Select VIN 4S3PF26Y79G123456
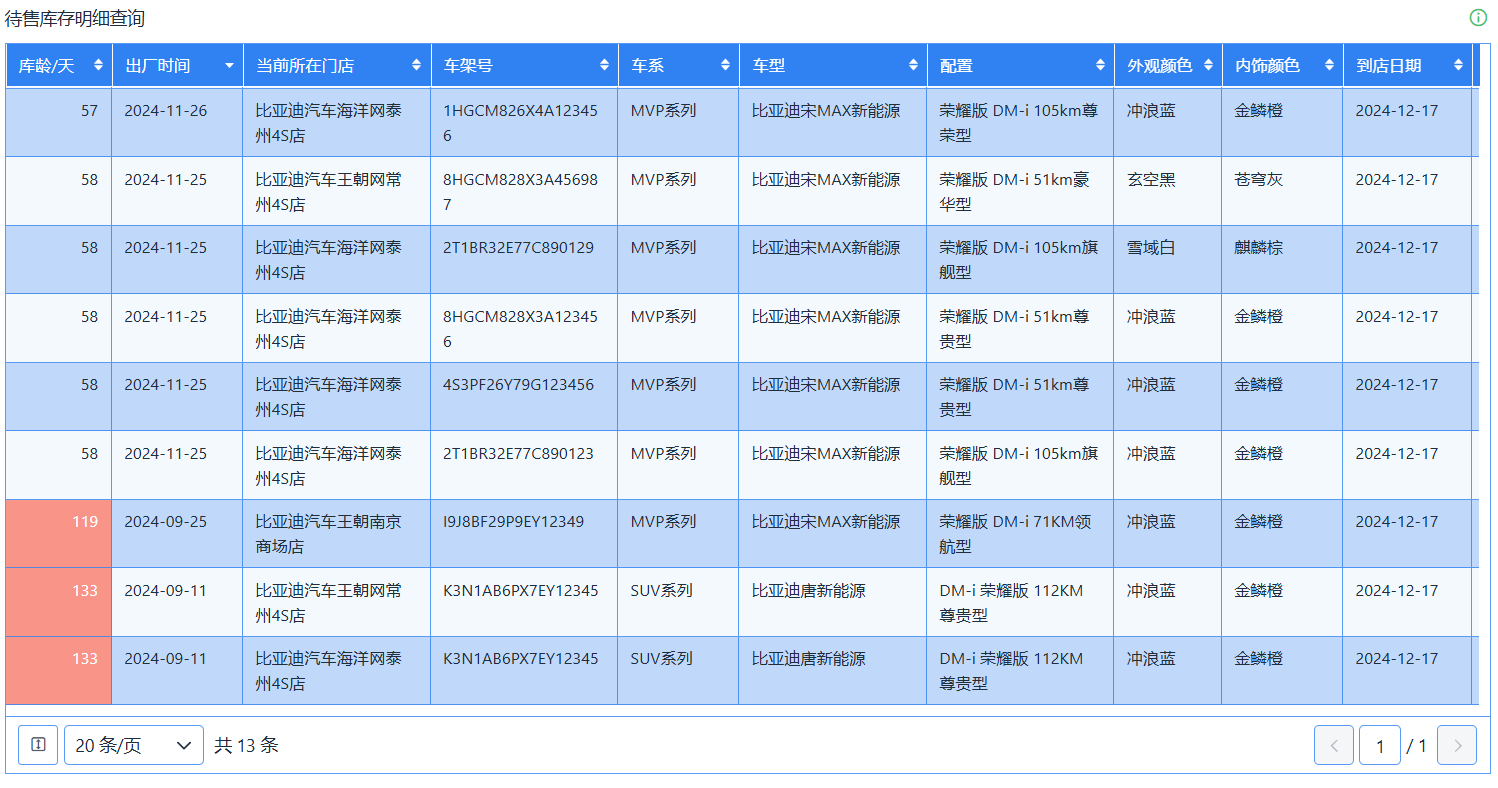The width and height of the screenshot is (1498, 788). [518, 384]
